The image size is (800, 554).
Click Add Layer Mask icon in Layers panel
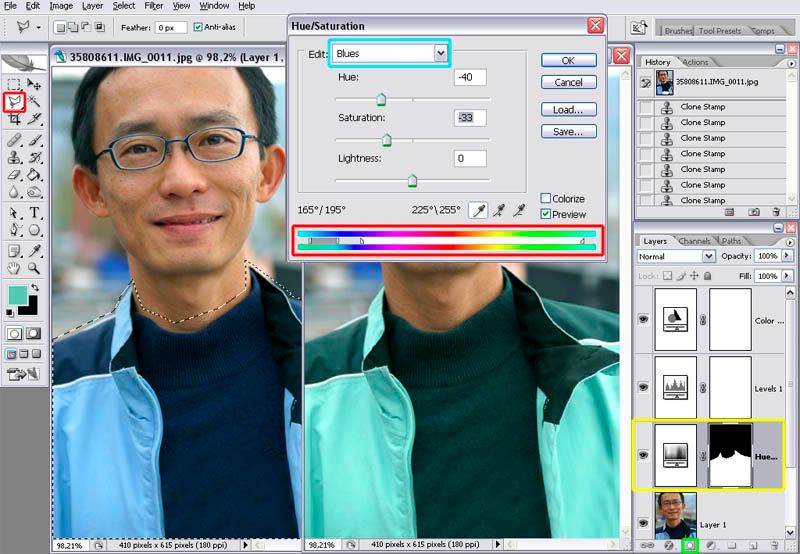tap(689, 545)
